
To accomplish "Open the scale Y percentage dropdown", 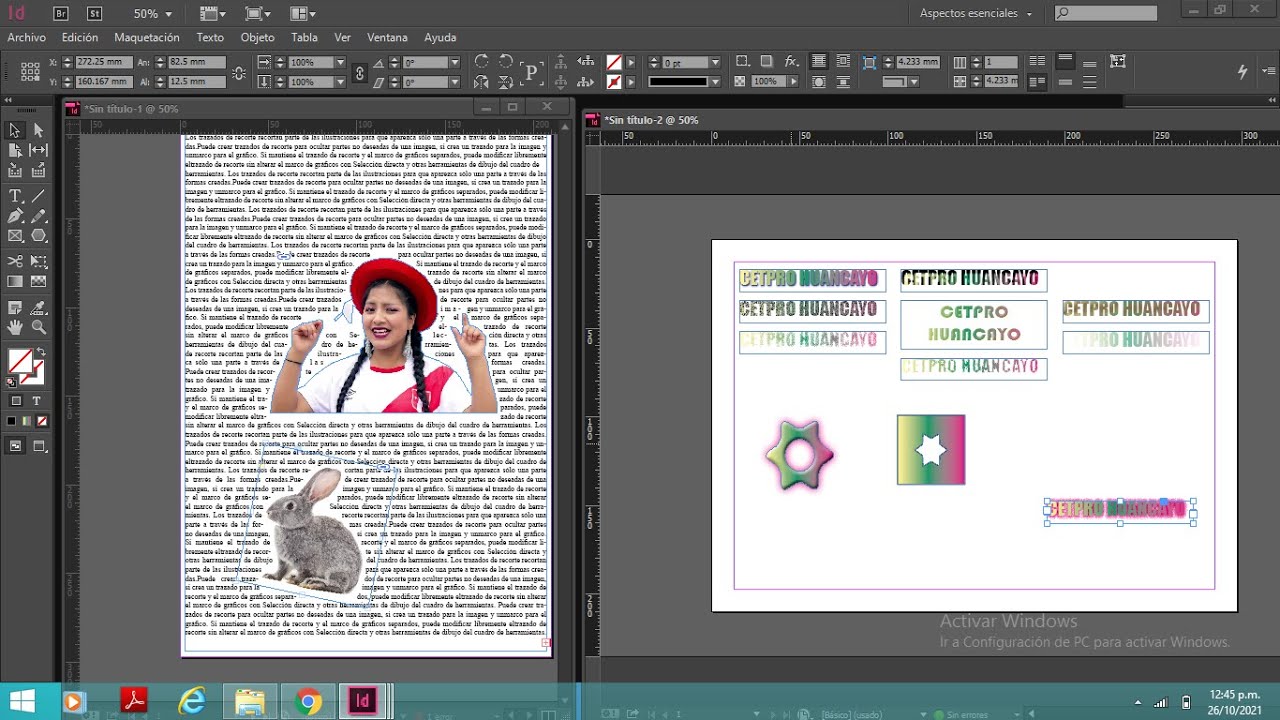I will pyautogui.click(x=341, y=82).
